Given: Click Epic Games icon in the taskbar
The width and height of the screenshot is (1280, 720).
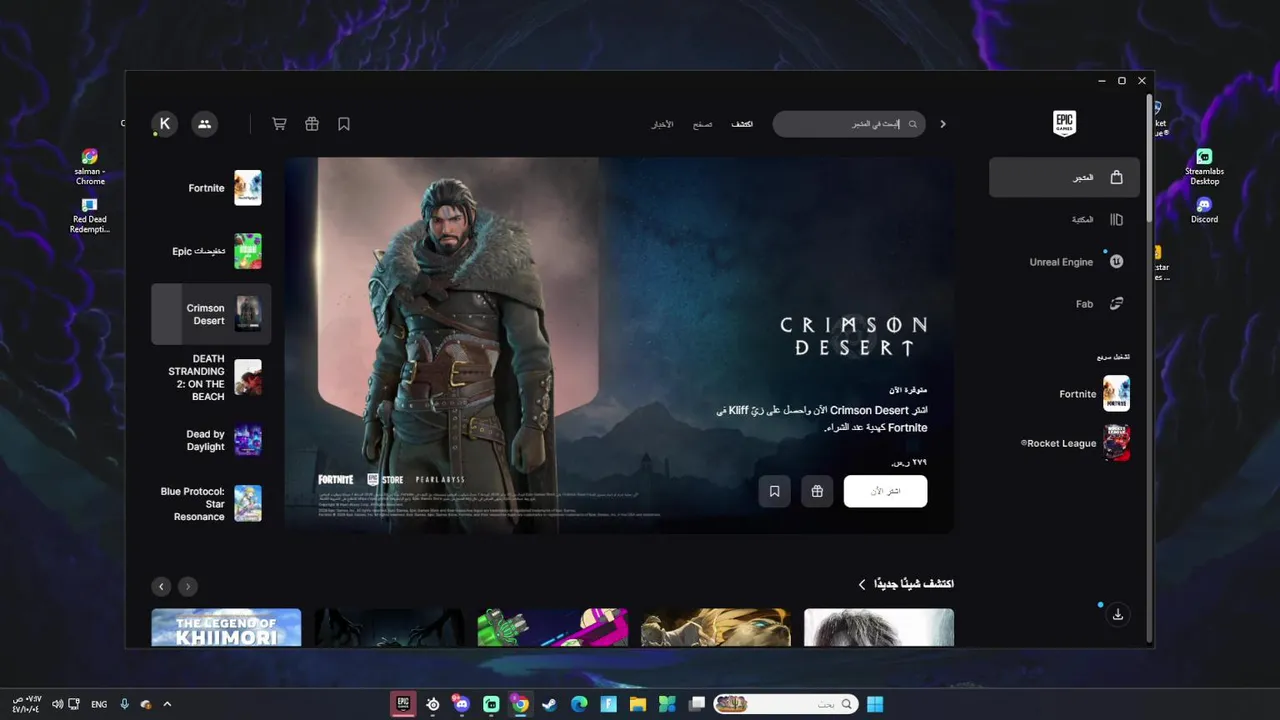Looking at the screenshot, I should click(x=403, y=704).
